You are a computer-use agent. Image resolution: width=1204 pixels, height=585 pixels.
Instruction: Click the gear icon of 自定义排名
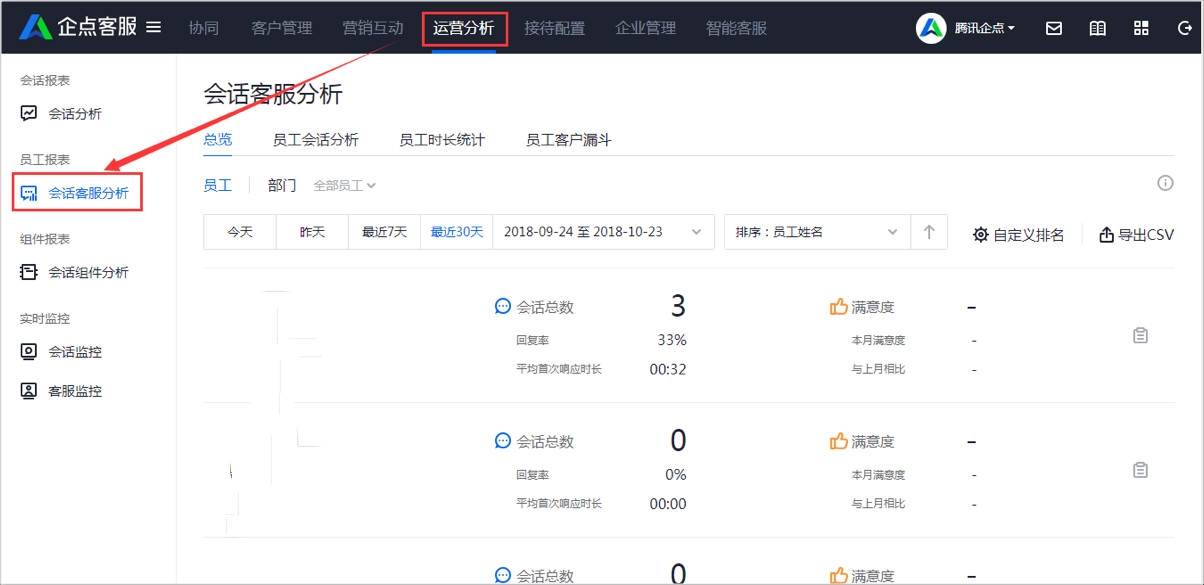click(981, 235)
